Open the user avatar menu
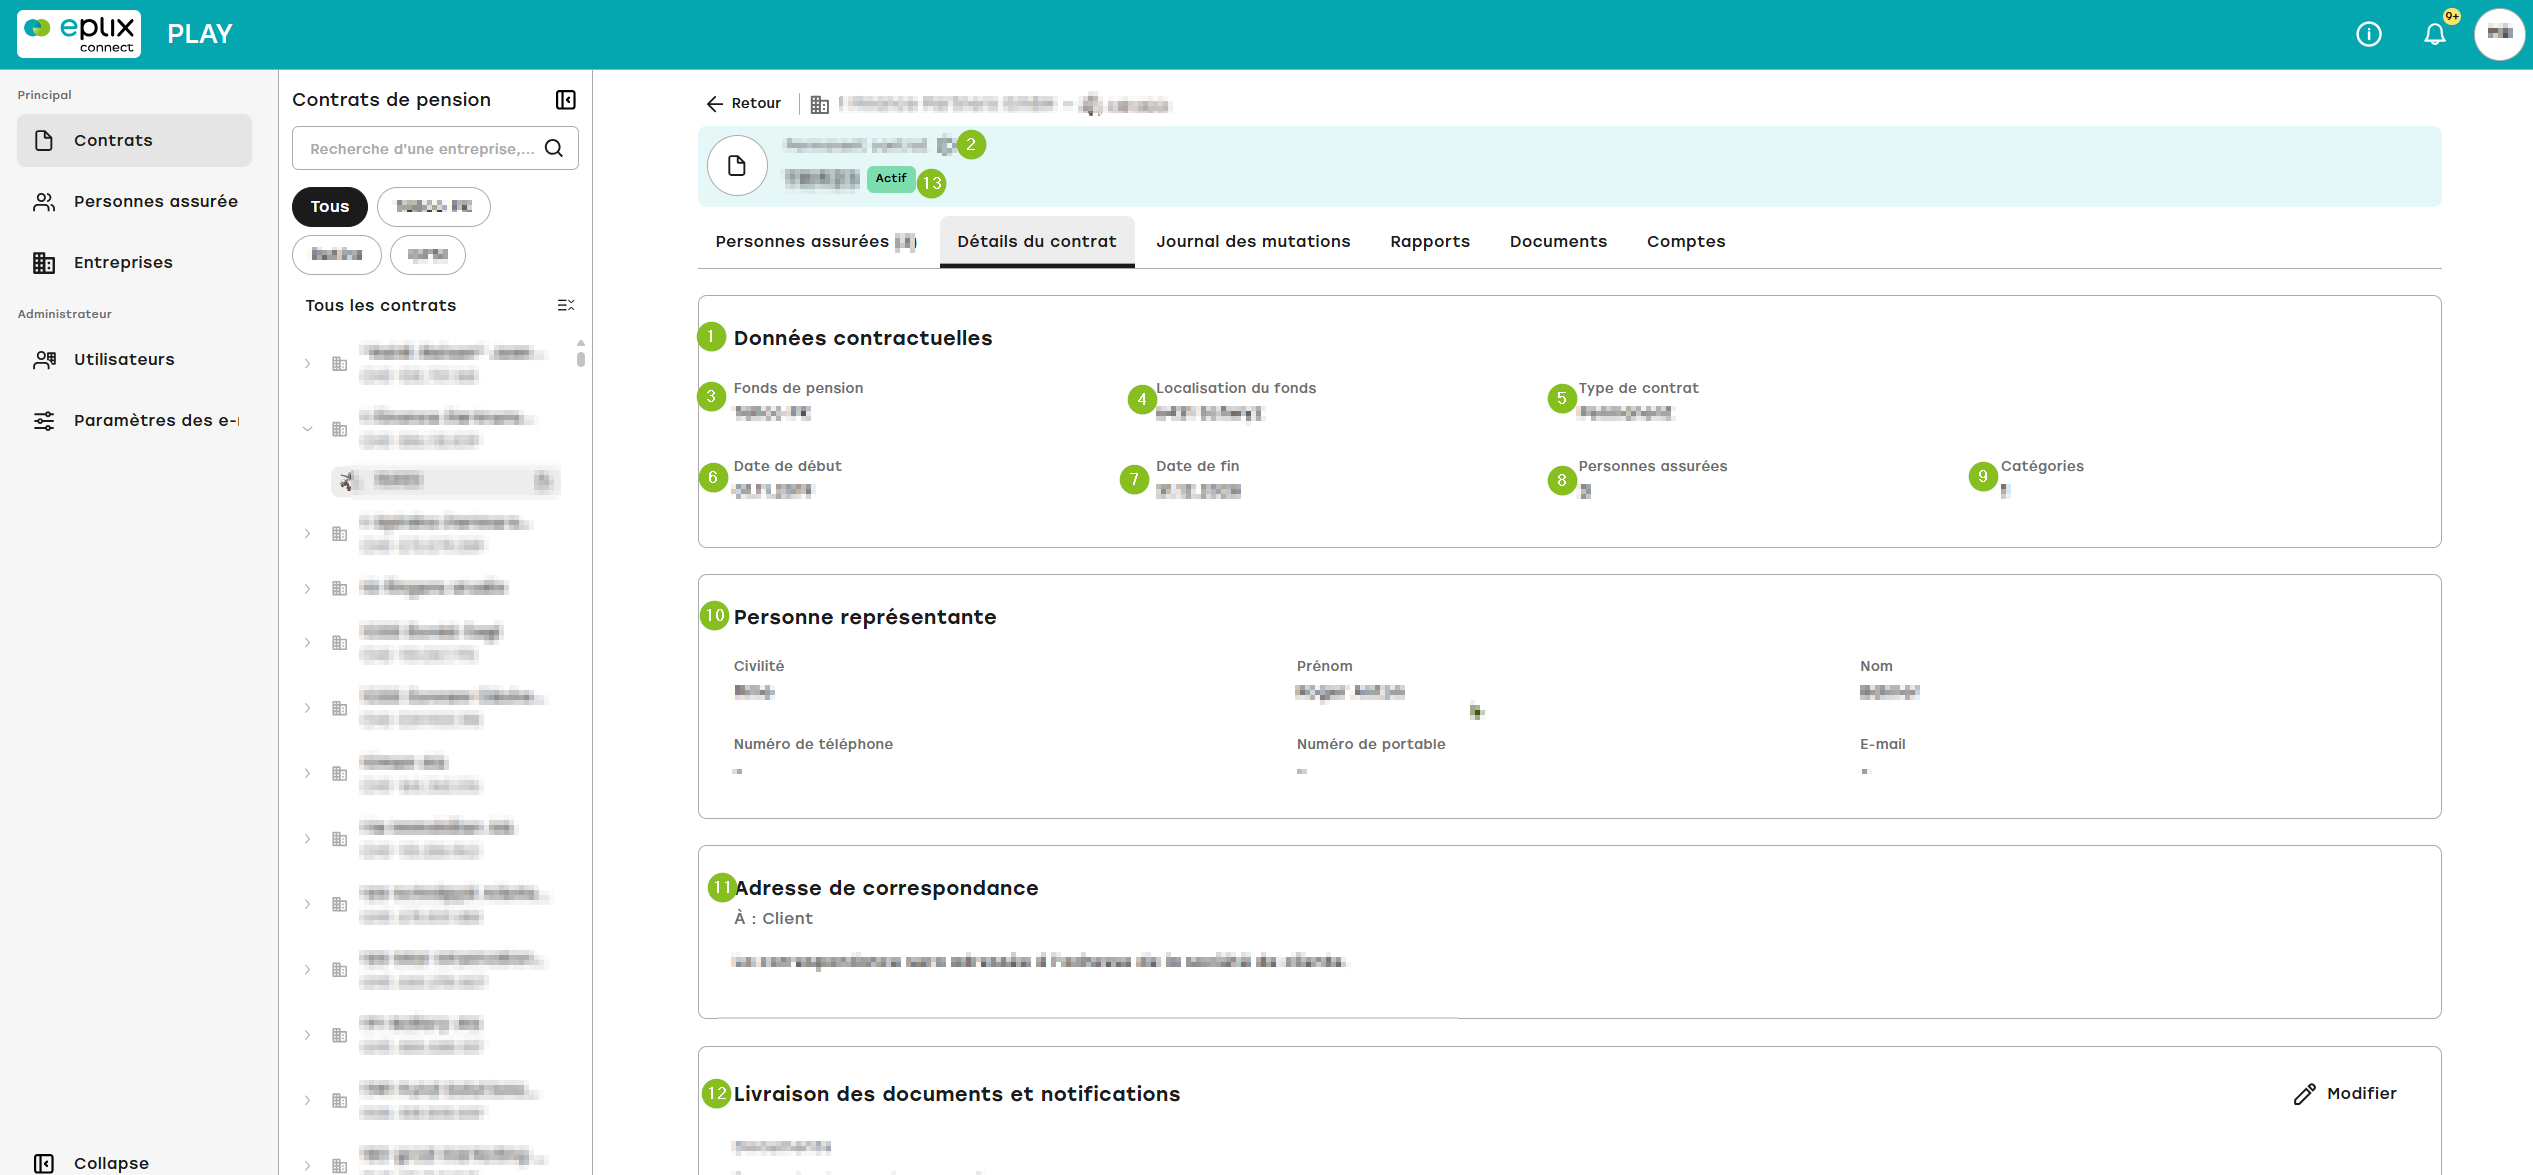The image size is (2533, 1175). coord(2499,34)
